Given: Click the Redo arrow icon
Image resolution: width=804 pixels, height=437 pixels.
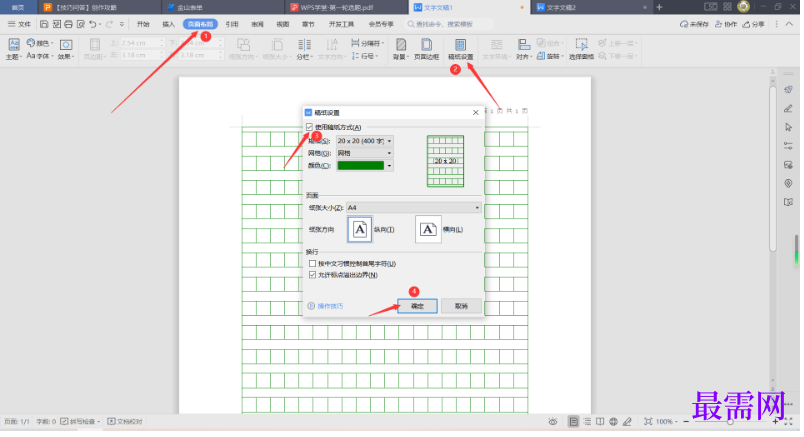Looking at the screenshot, I should pyautogui.click(x=109, y=24).
